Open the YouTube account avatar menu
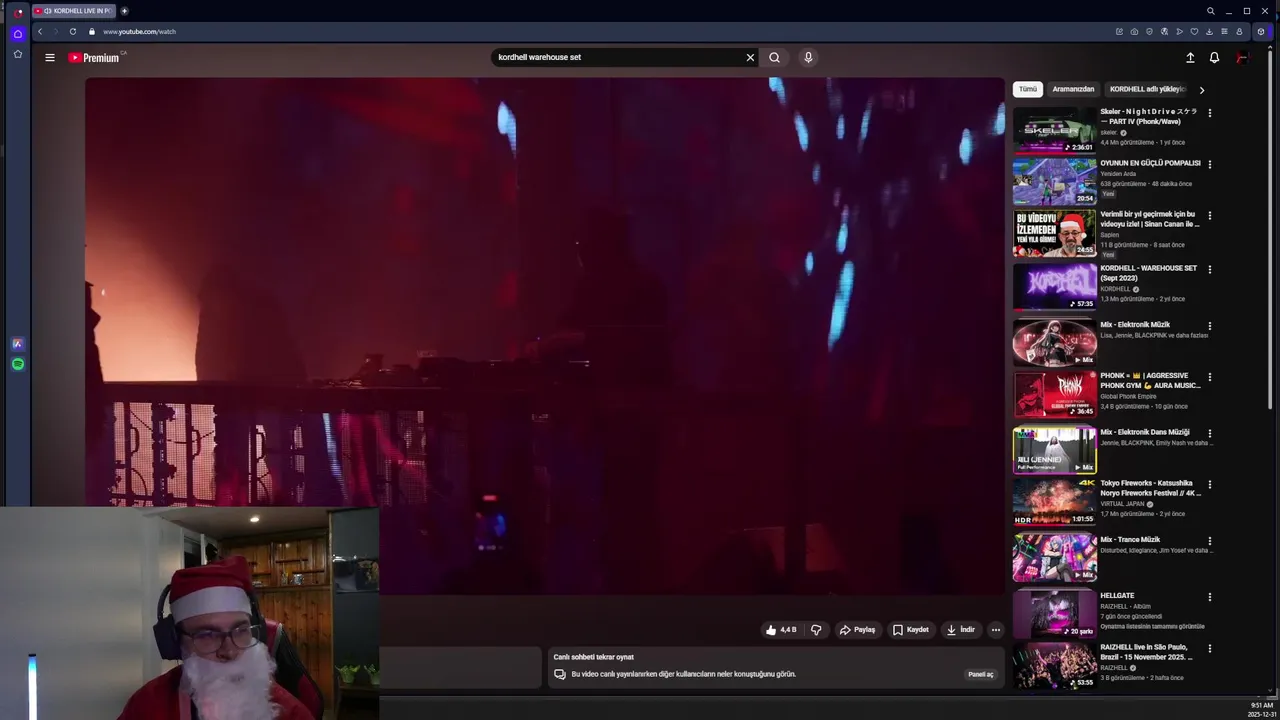1280x720 pixels. 1242,58
